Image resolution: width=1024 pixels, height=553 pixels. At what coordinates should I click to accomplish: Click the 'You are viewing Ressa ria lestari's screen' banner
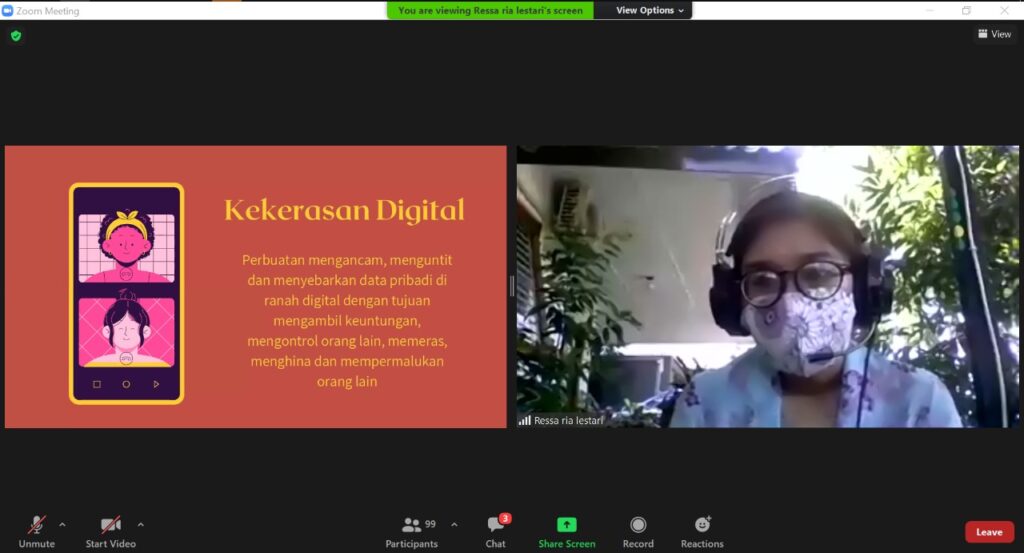[490, 10]
